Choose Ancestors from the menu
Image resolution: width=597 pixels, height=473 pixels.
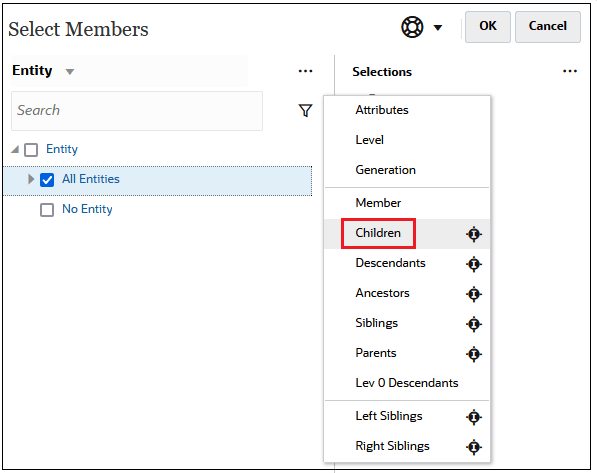pyautogui.click(x=382, y=293)
